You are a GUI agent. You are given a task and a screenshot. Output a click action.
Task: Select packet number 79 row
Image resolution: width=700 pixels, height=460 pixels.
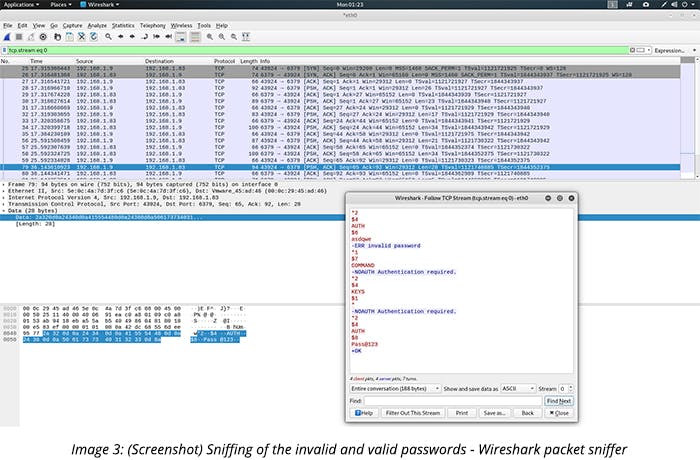(x=340, y=167)
